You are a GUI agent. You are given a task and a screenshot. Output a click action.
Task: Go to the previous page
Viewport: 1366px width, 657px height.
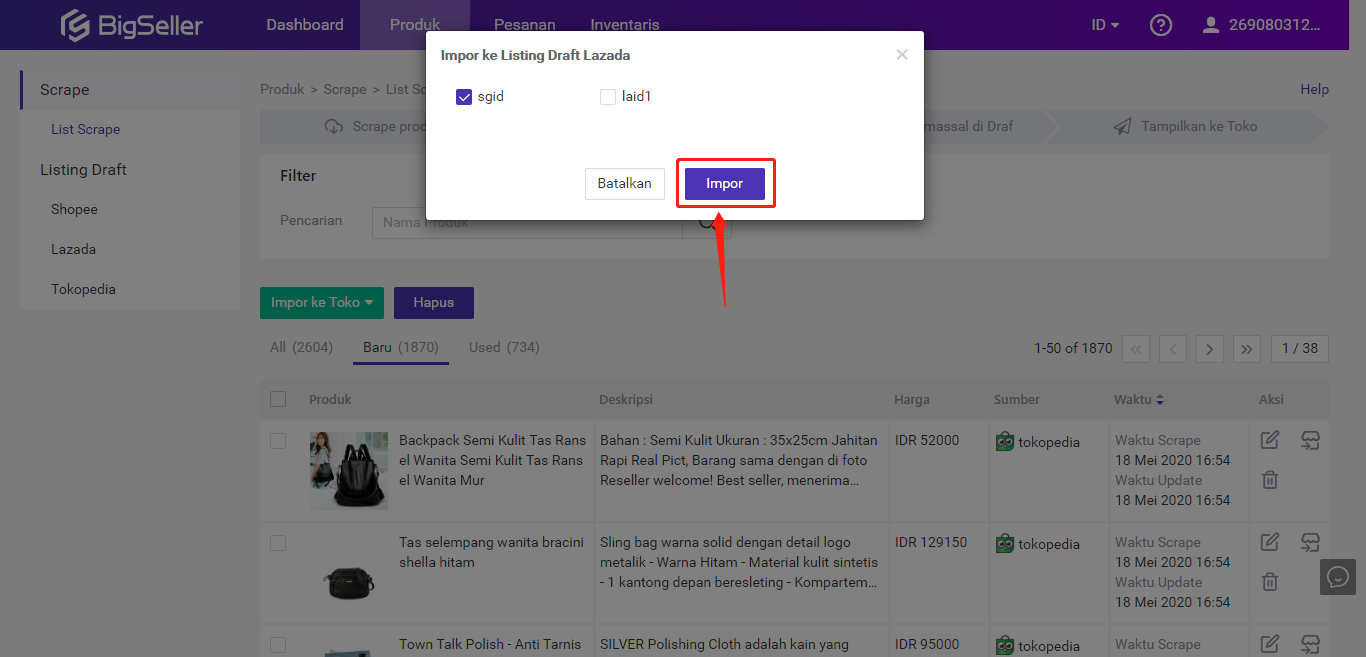[1173, 348]
